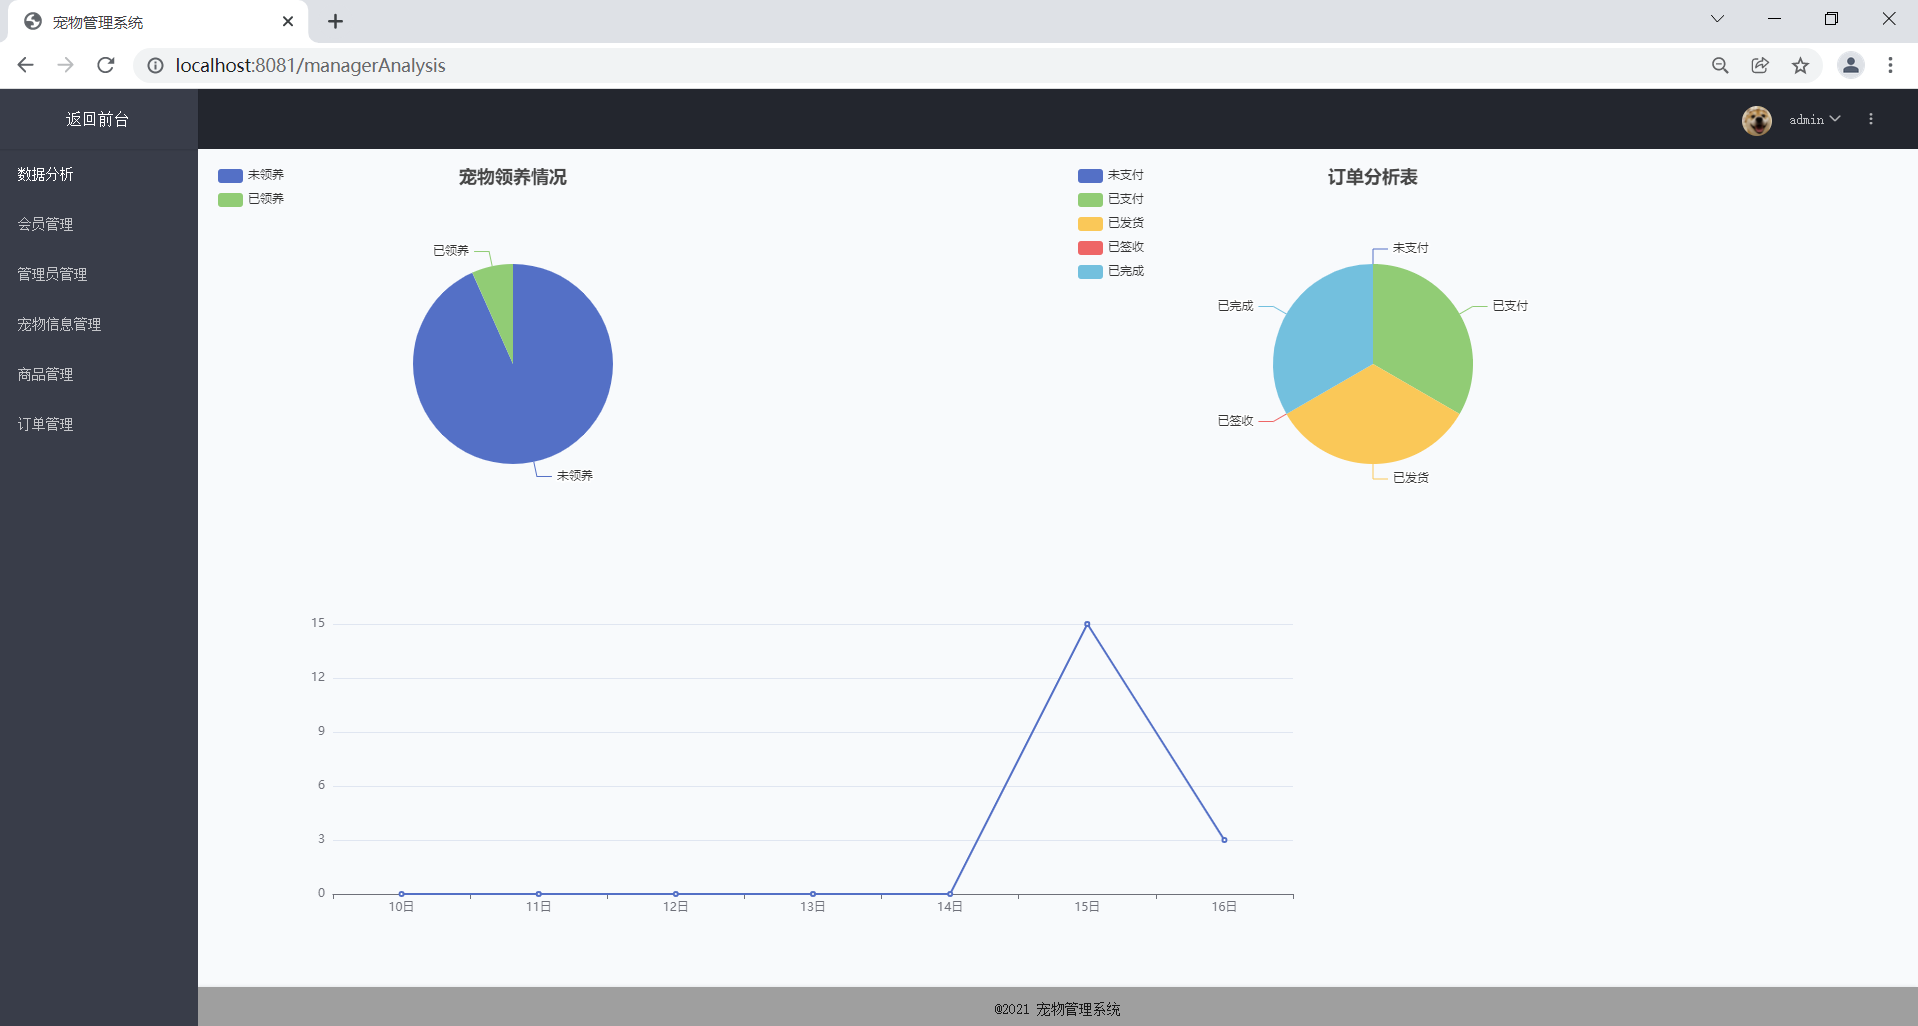Image resolution: width=1918 pixels, height=1026 pixels.
Task: Open the vertical dots menu beside admin
Action: click(1871, 119)
